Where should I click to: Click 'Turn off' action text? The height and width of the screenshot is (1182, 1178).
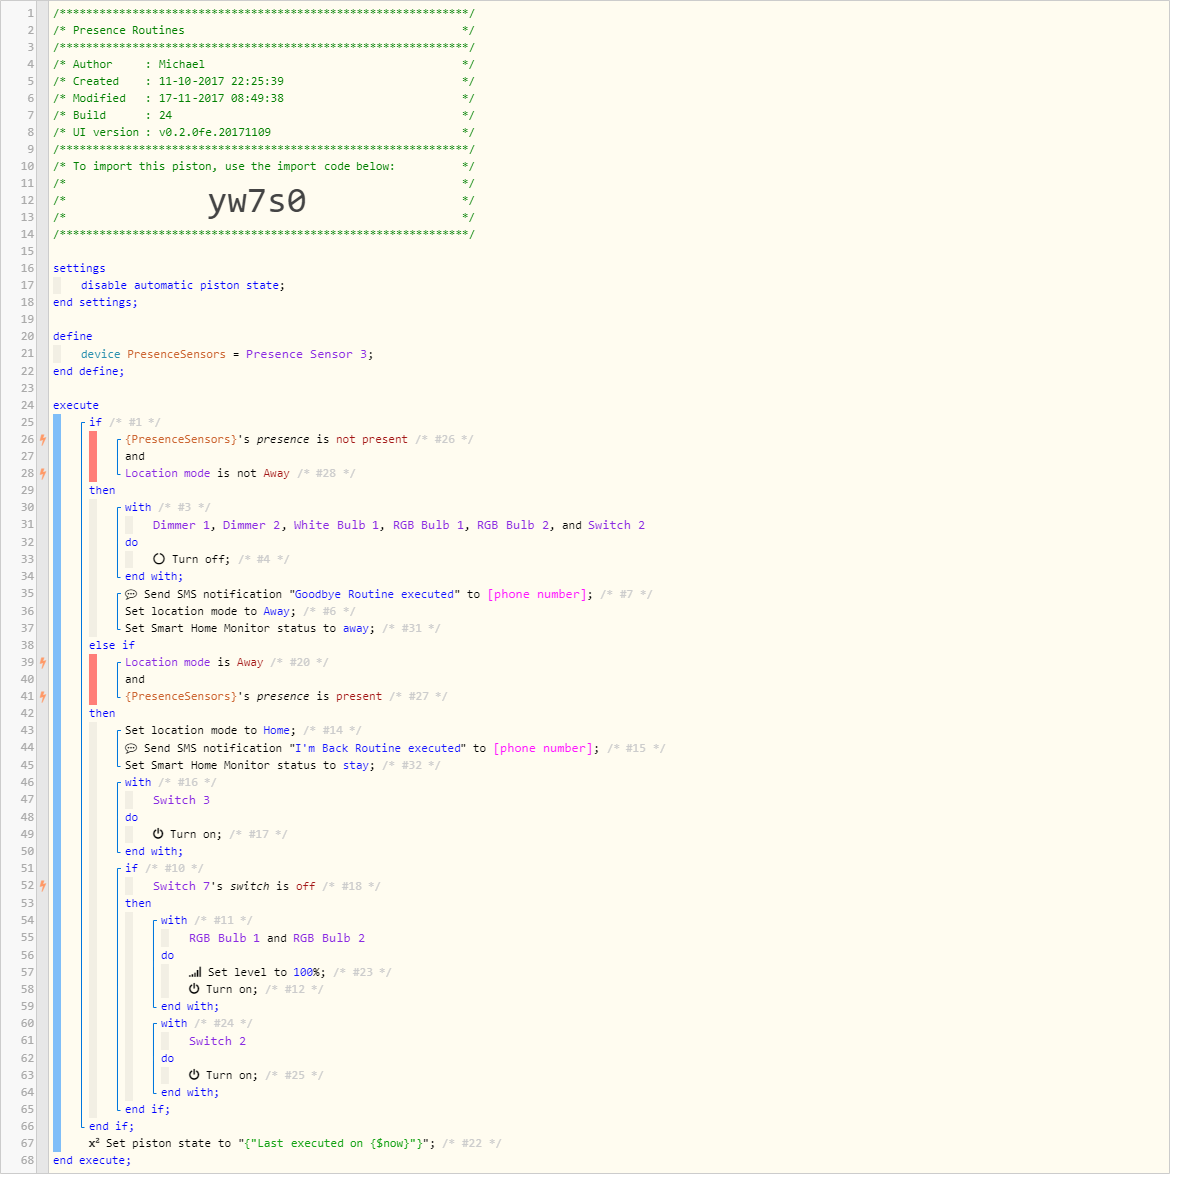[200, 561]
